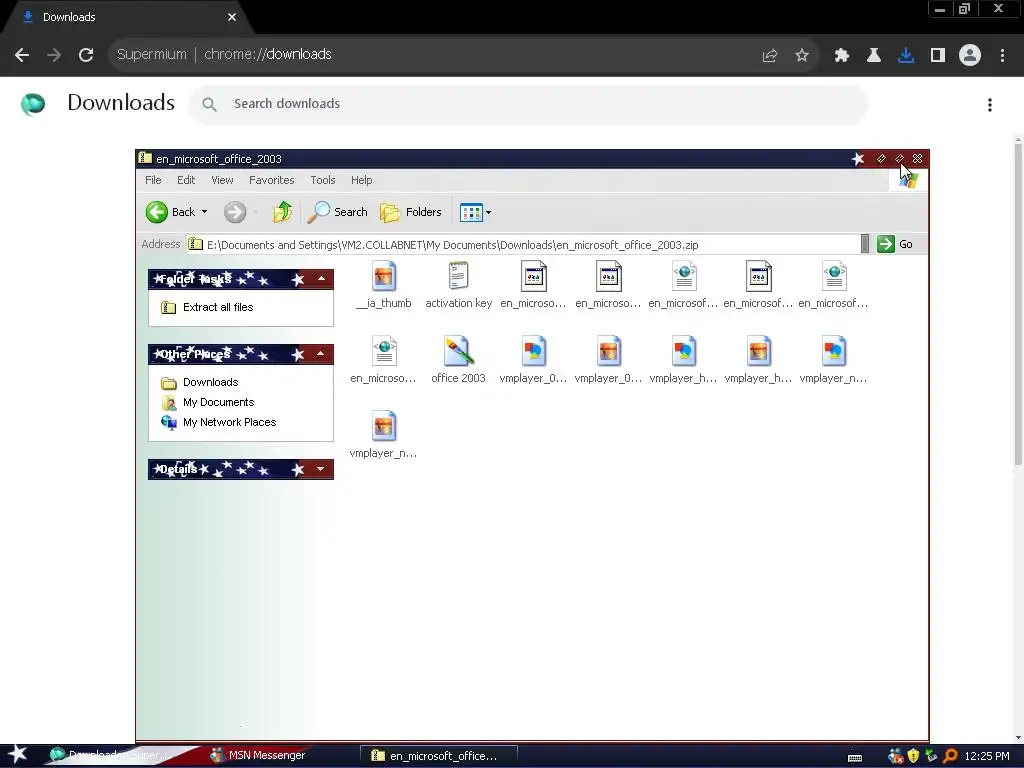Open the Extensions puzzle icon

[x=841, y=56]
